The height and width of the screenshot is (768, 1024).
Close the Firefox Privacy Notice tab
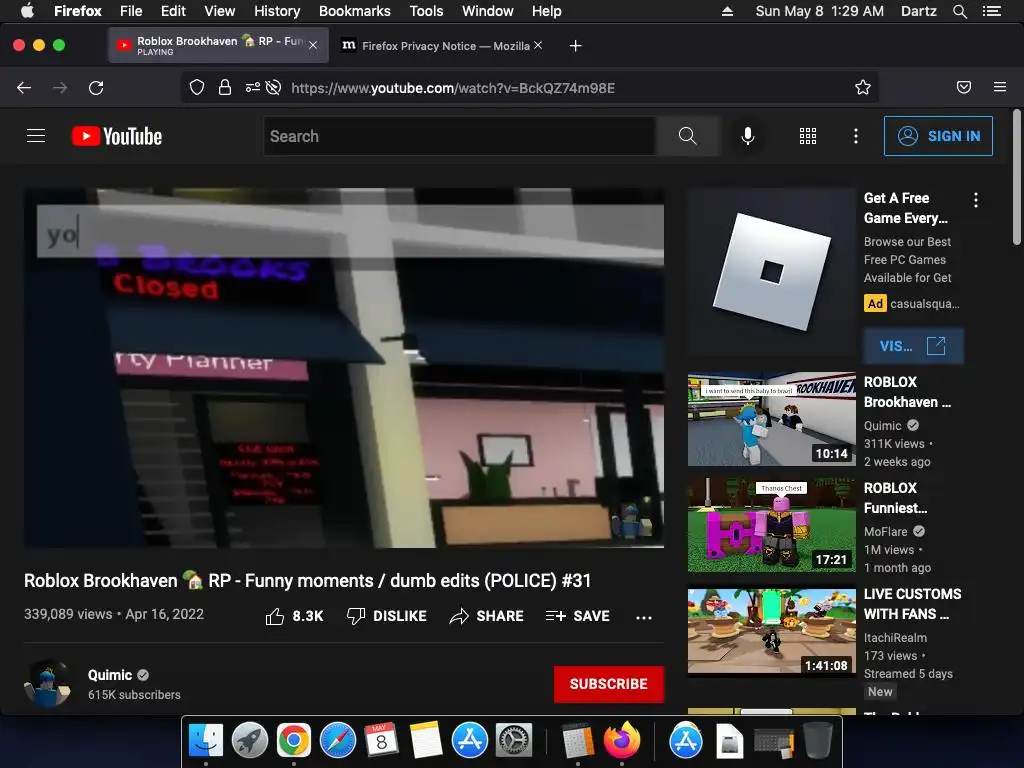(x=537, y=45)
